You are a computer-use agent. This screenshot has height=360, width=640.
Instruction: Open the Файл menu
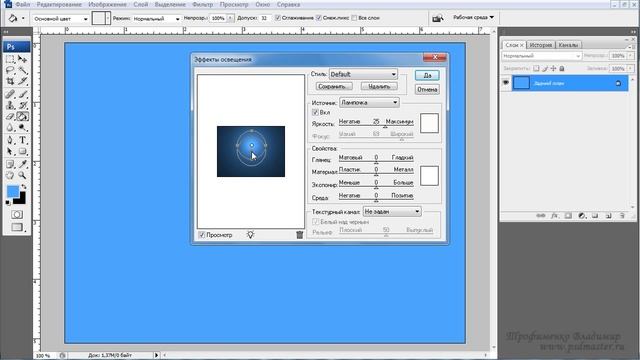pos(22,4)
